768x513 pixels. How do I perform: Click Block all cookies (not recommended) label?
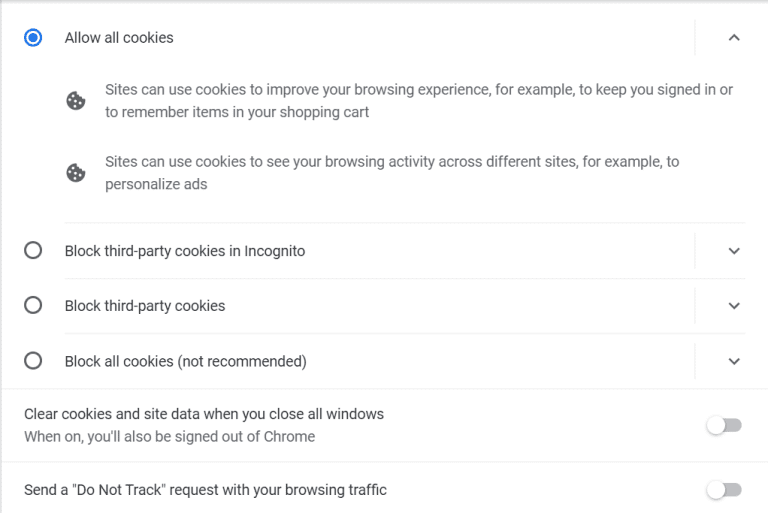pyautogui.click(x=186, y=361)
